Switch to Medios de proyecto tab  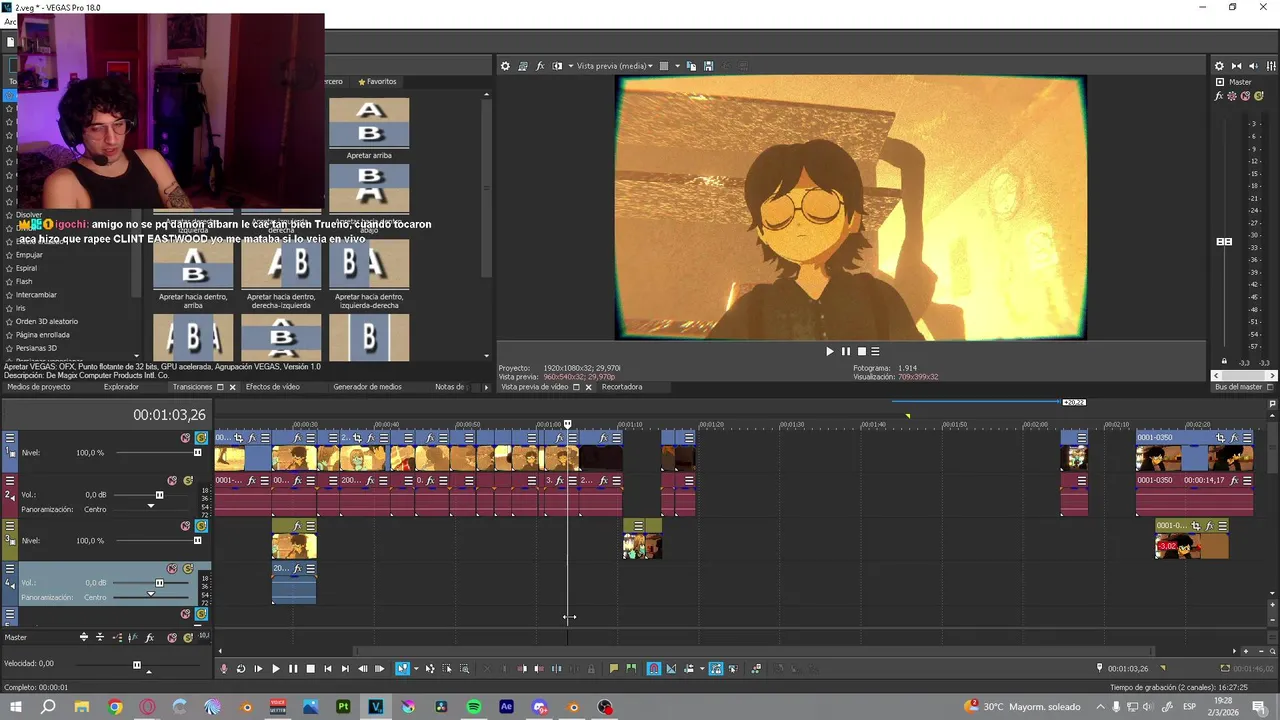tap(39, 387)
